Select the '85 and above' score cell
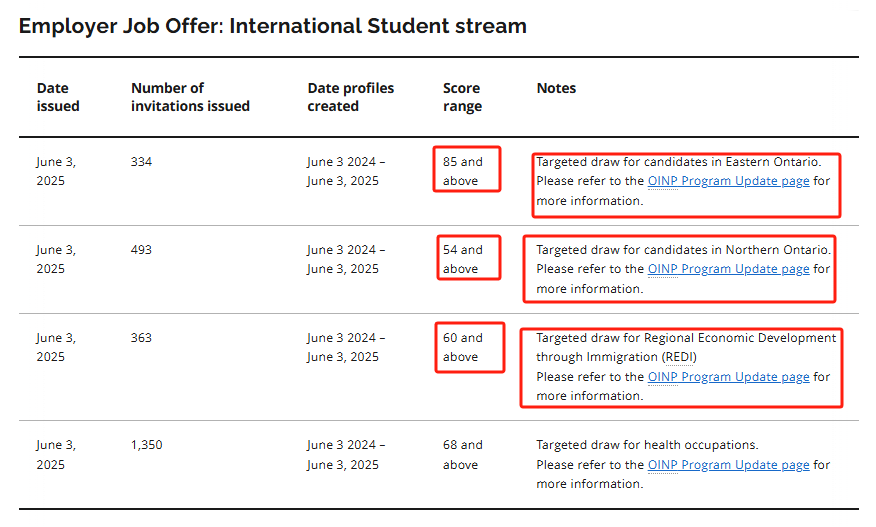 pyautogui.click(x=463, y=171)
